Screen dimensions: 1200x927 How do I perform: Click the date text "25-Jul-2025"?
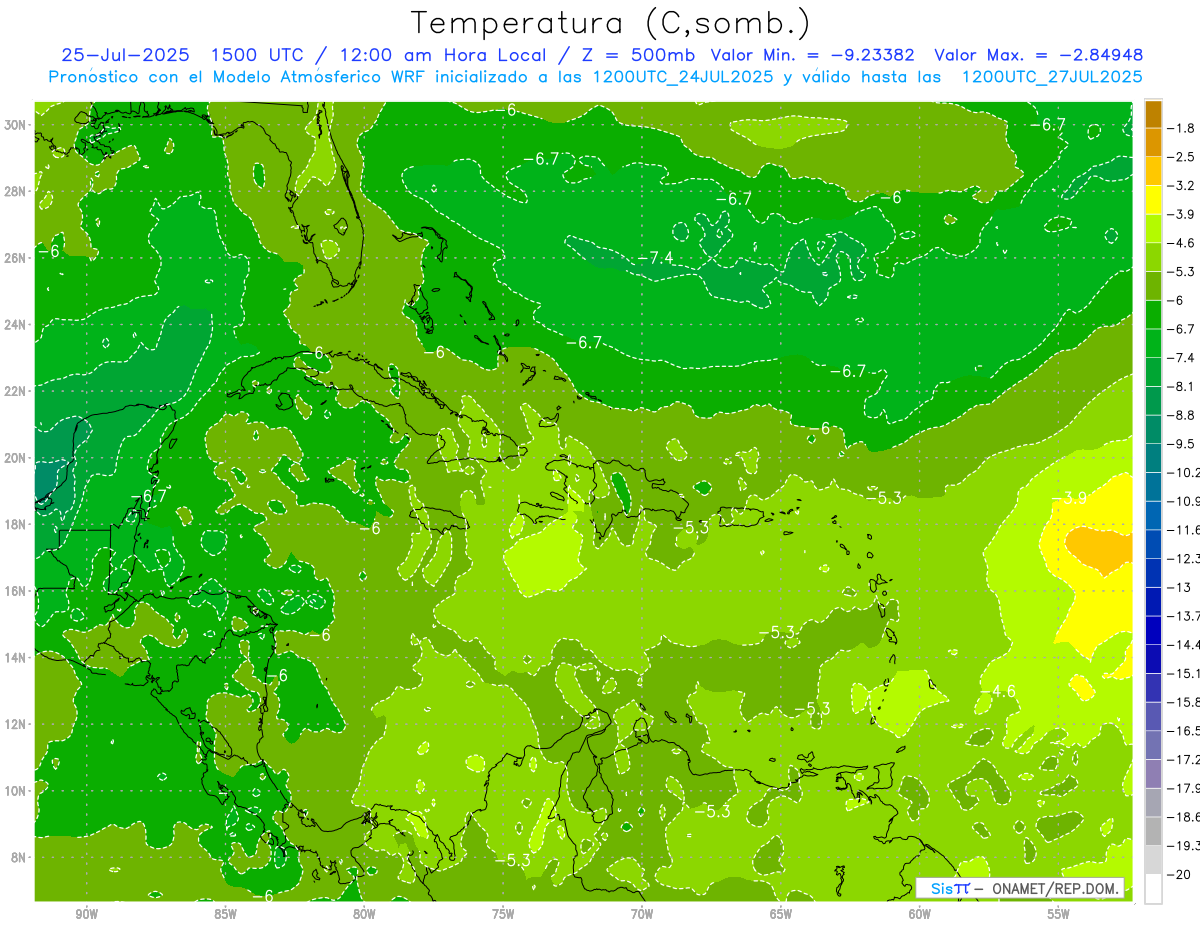pos(125,55)
